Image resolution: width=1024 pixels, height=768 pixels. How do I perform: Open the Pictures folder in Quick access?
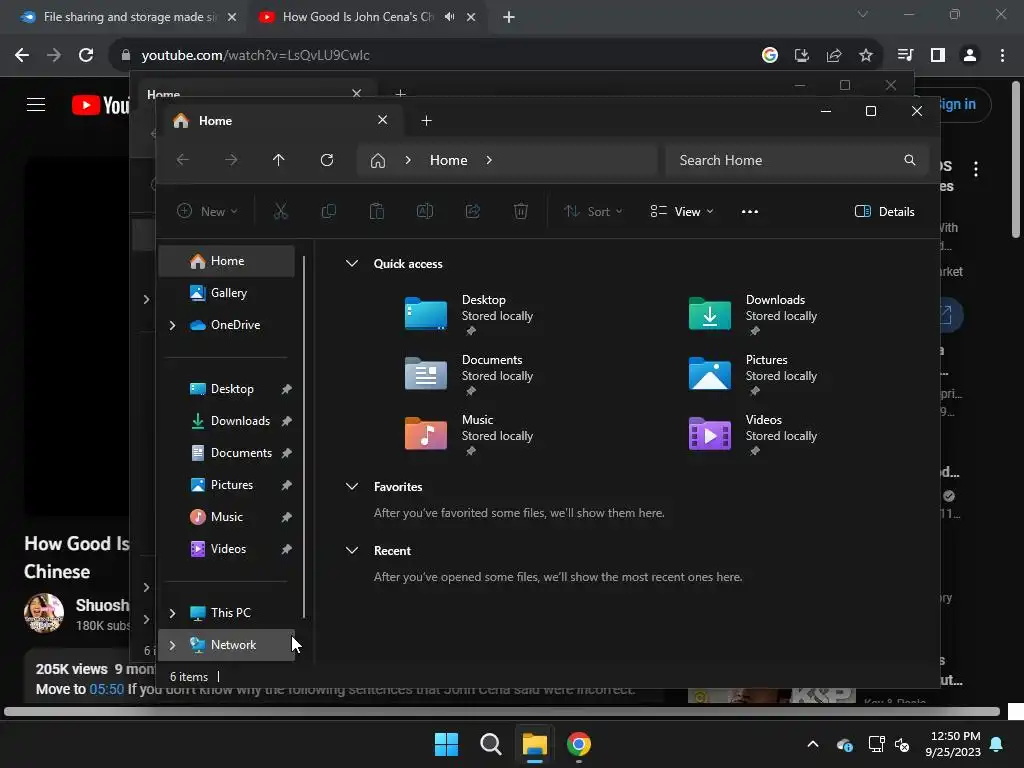(x=754, y=376)
